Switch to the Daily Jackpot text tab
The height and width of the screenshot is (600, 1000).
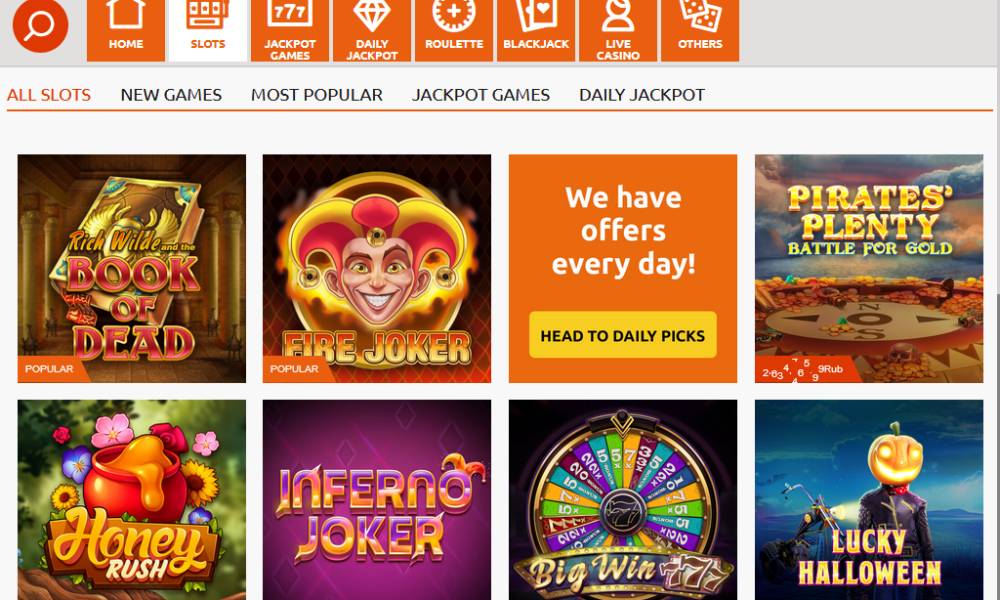[642, 95]
